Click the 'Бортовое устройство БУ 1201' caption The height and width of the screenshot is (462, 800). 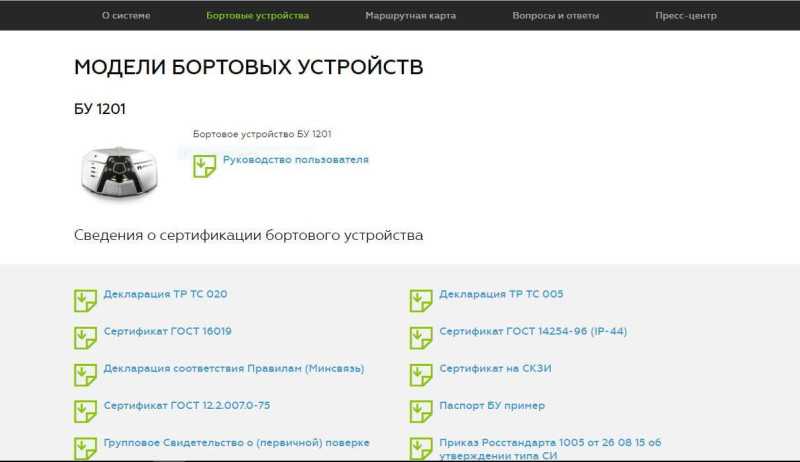pos(262,134)
